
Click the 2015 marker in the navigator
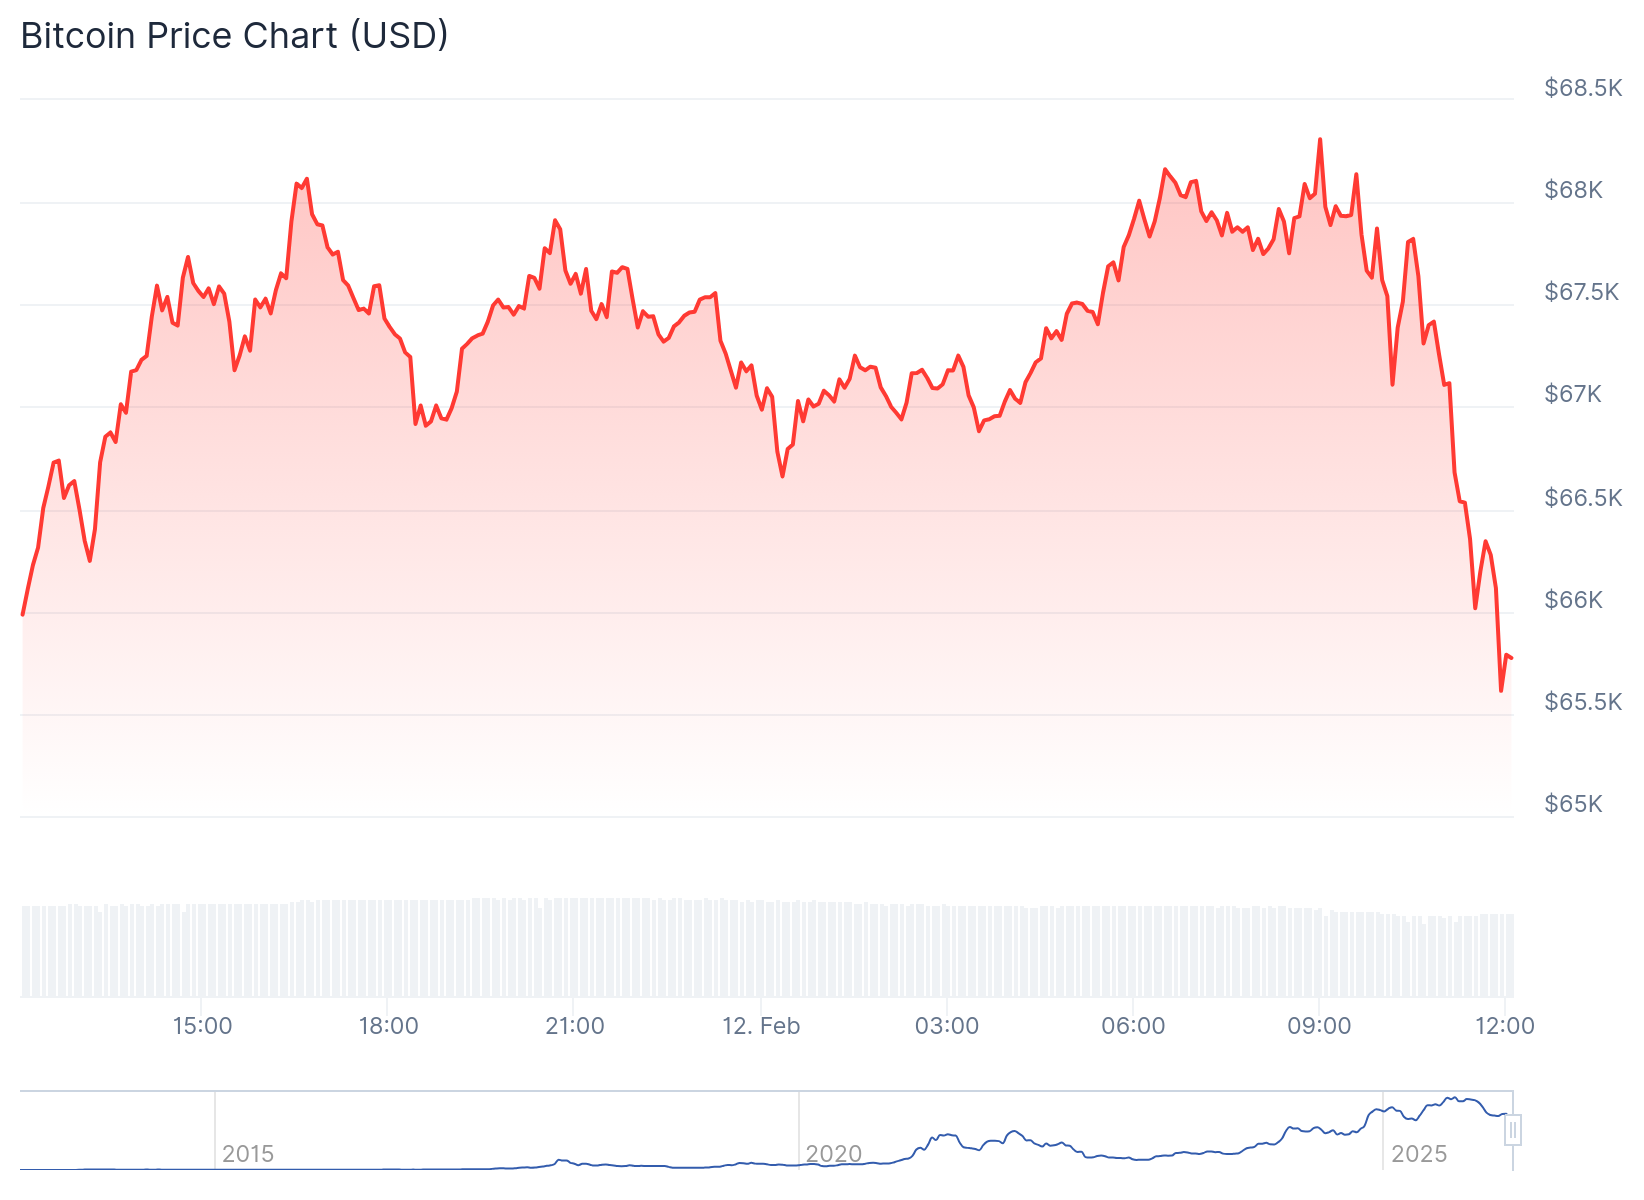[x=248, y=1154]
